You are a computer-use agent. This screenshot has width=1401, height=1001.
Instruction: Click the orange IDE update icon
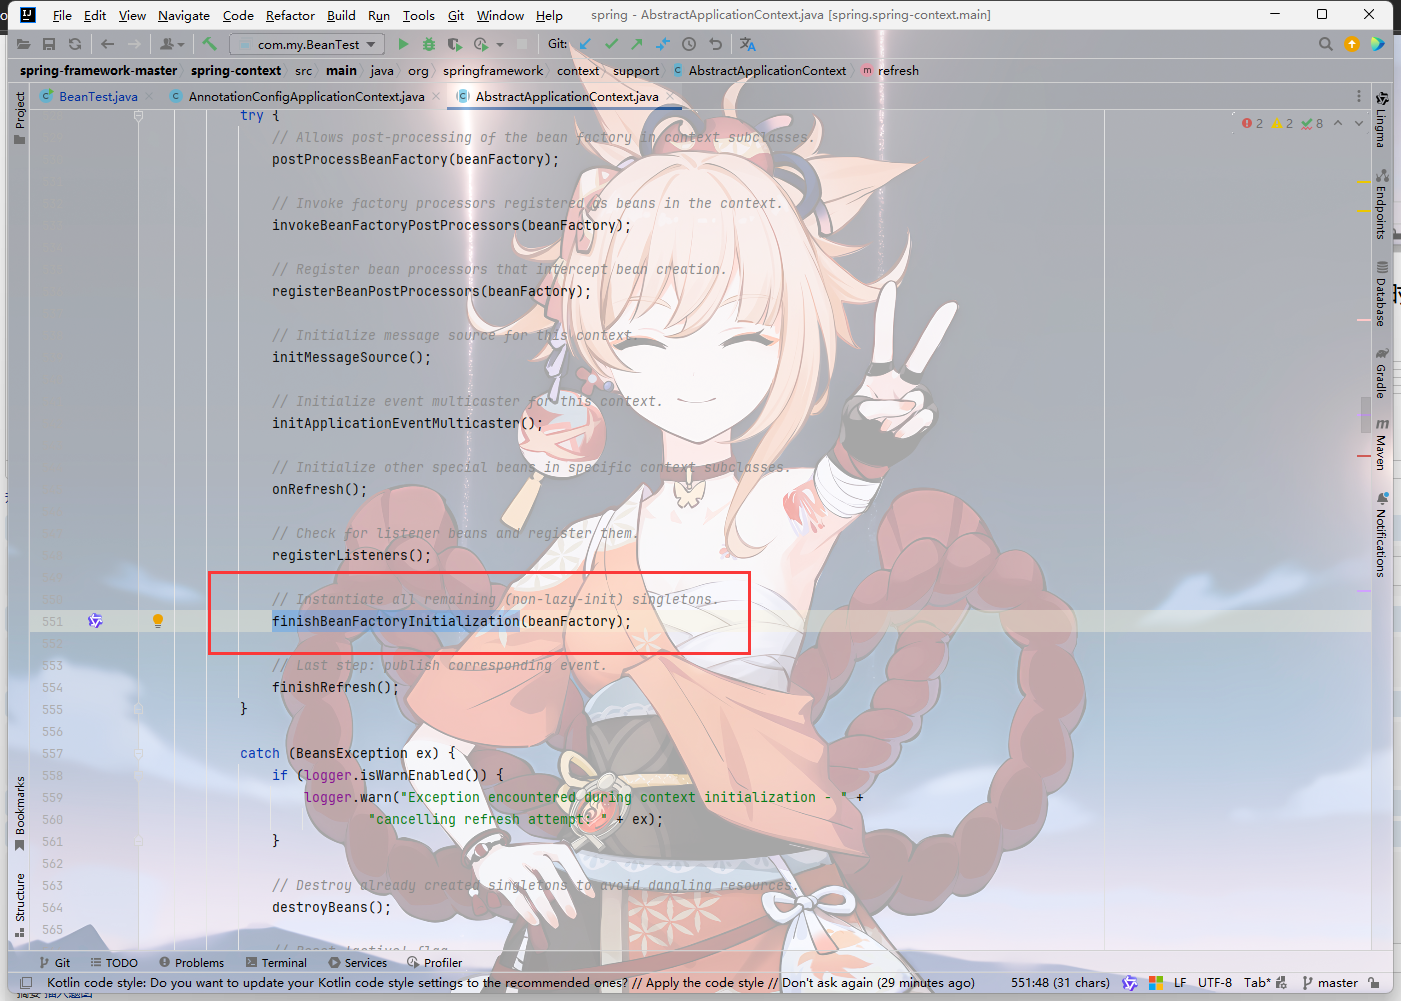click(1352, 44)
